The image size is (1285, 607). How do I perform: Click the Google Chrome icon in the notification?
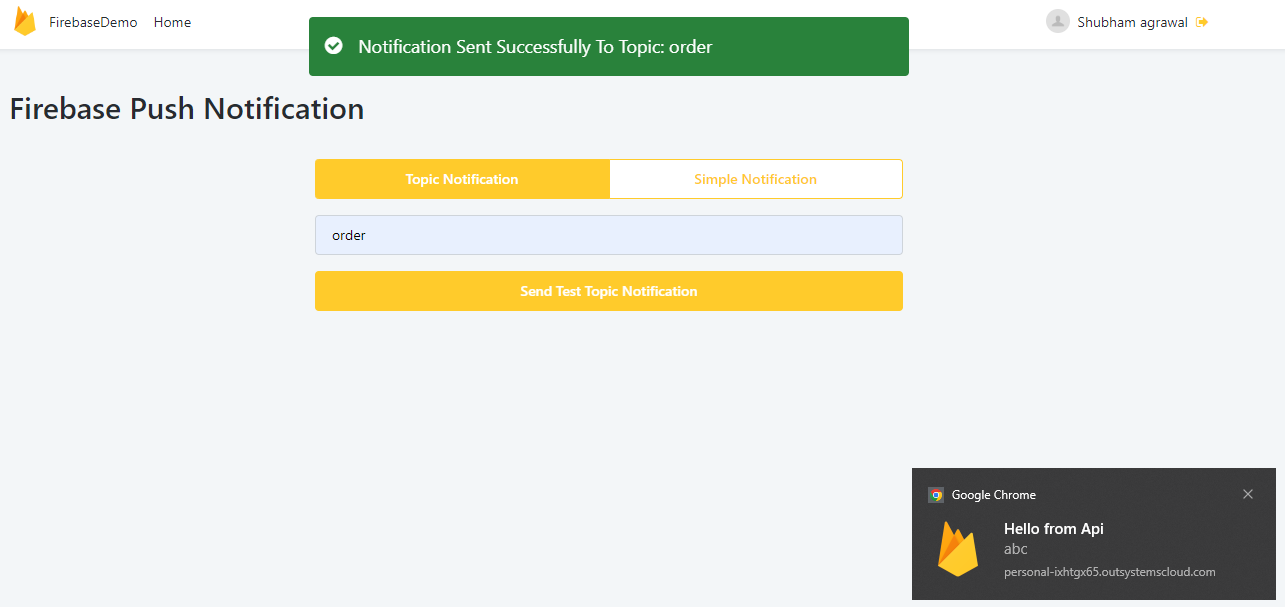coord(936,494)
